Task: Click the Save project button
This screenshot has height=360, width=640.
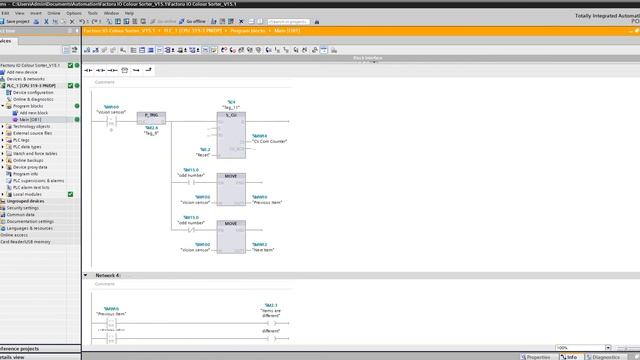Action: pyautogui.click(x=15, y=22)
